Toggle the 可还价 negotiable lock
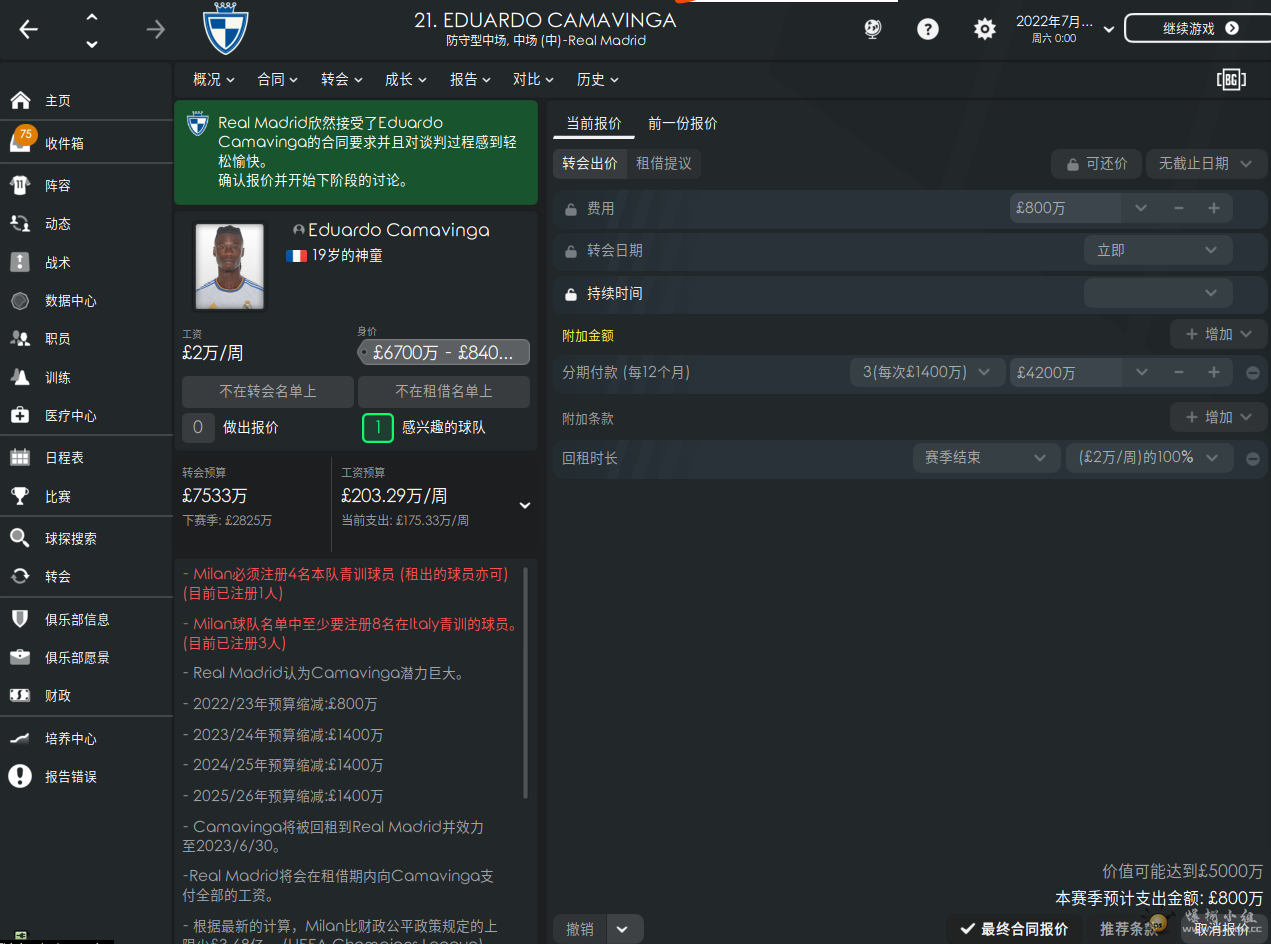Image resolution: width=1271 pixels, height=944 pixels. [1095, 163]
